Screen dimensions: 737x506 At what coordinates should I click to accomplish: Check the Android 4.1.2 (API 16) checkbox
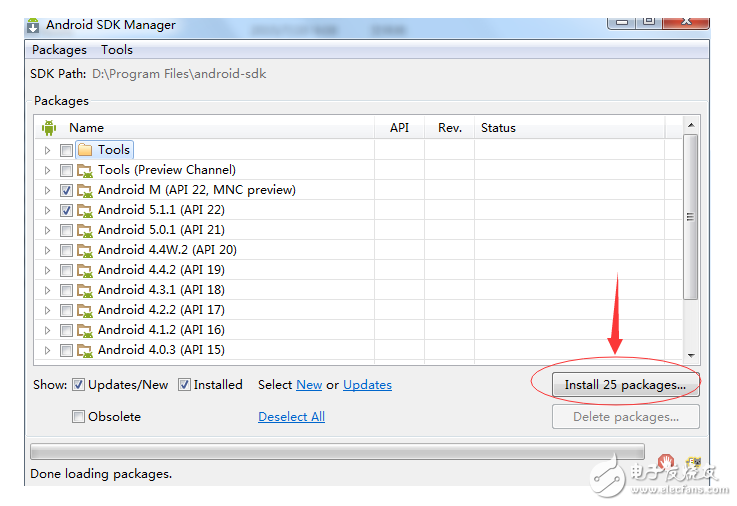coord(66,330)
